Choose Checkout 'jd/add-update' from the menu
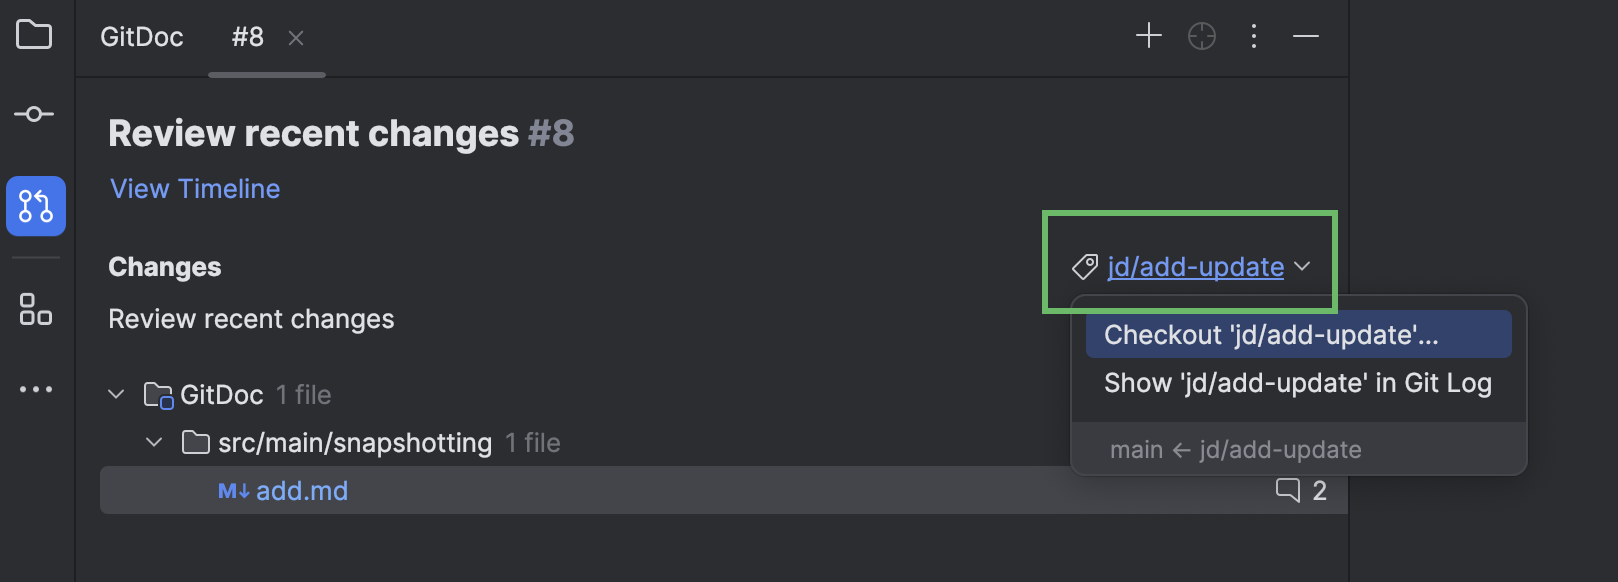 (x=1268, y=335)
